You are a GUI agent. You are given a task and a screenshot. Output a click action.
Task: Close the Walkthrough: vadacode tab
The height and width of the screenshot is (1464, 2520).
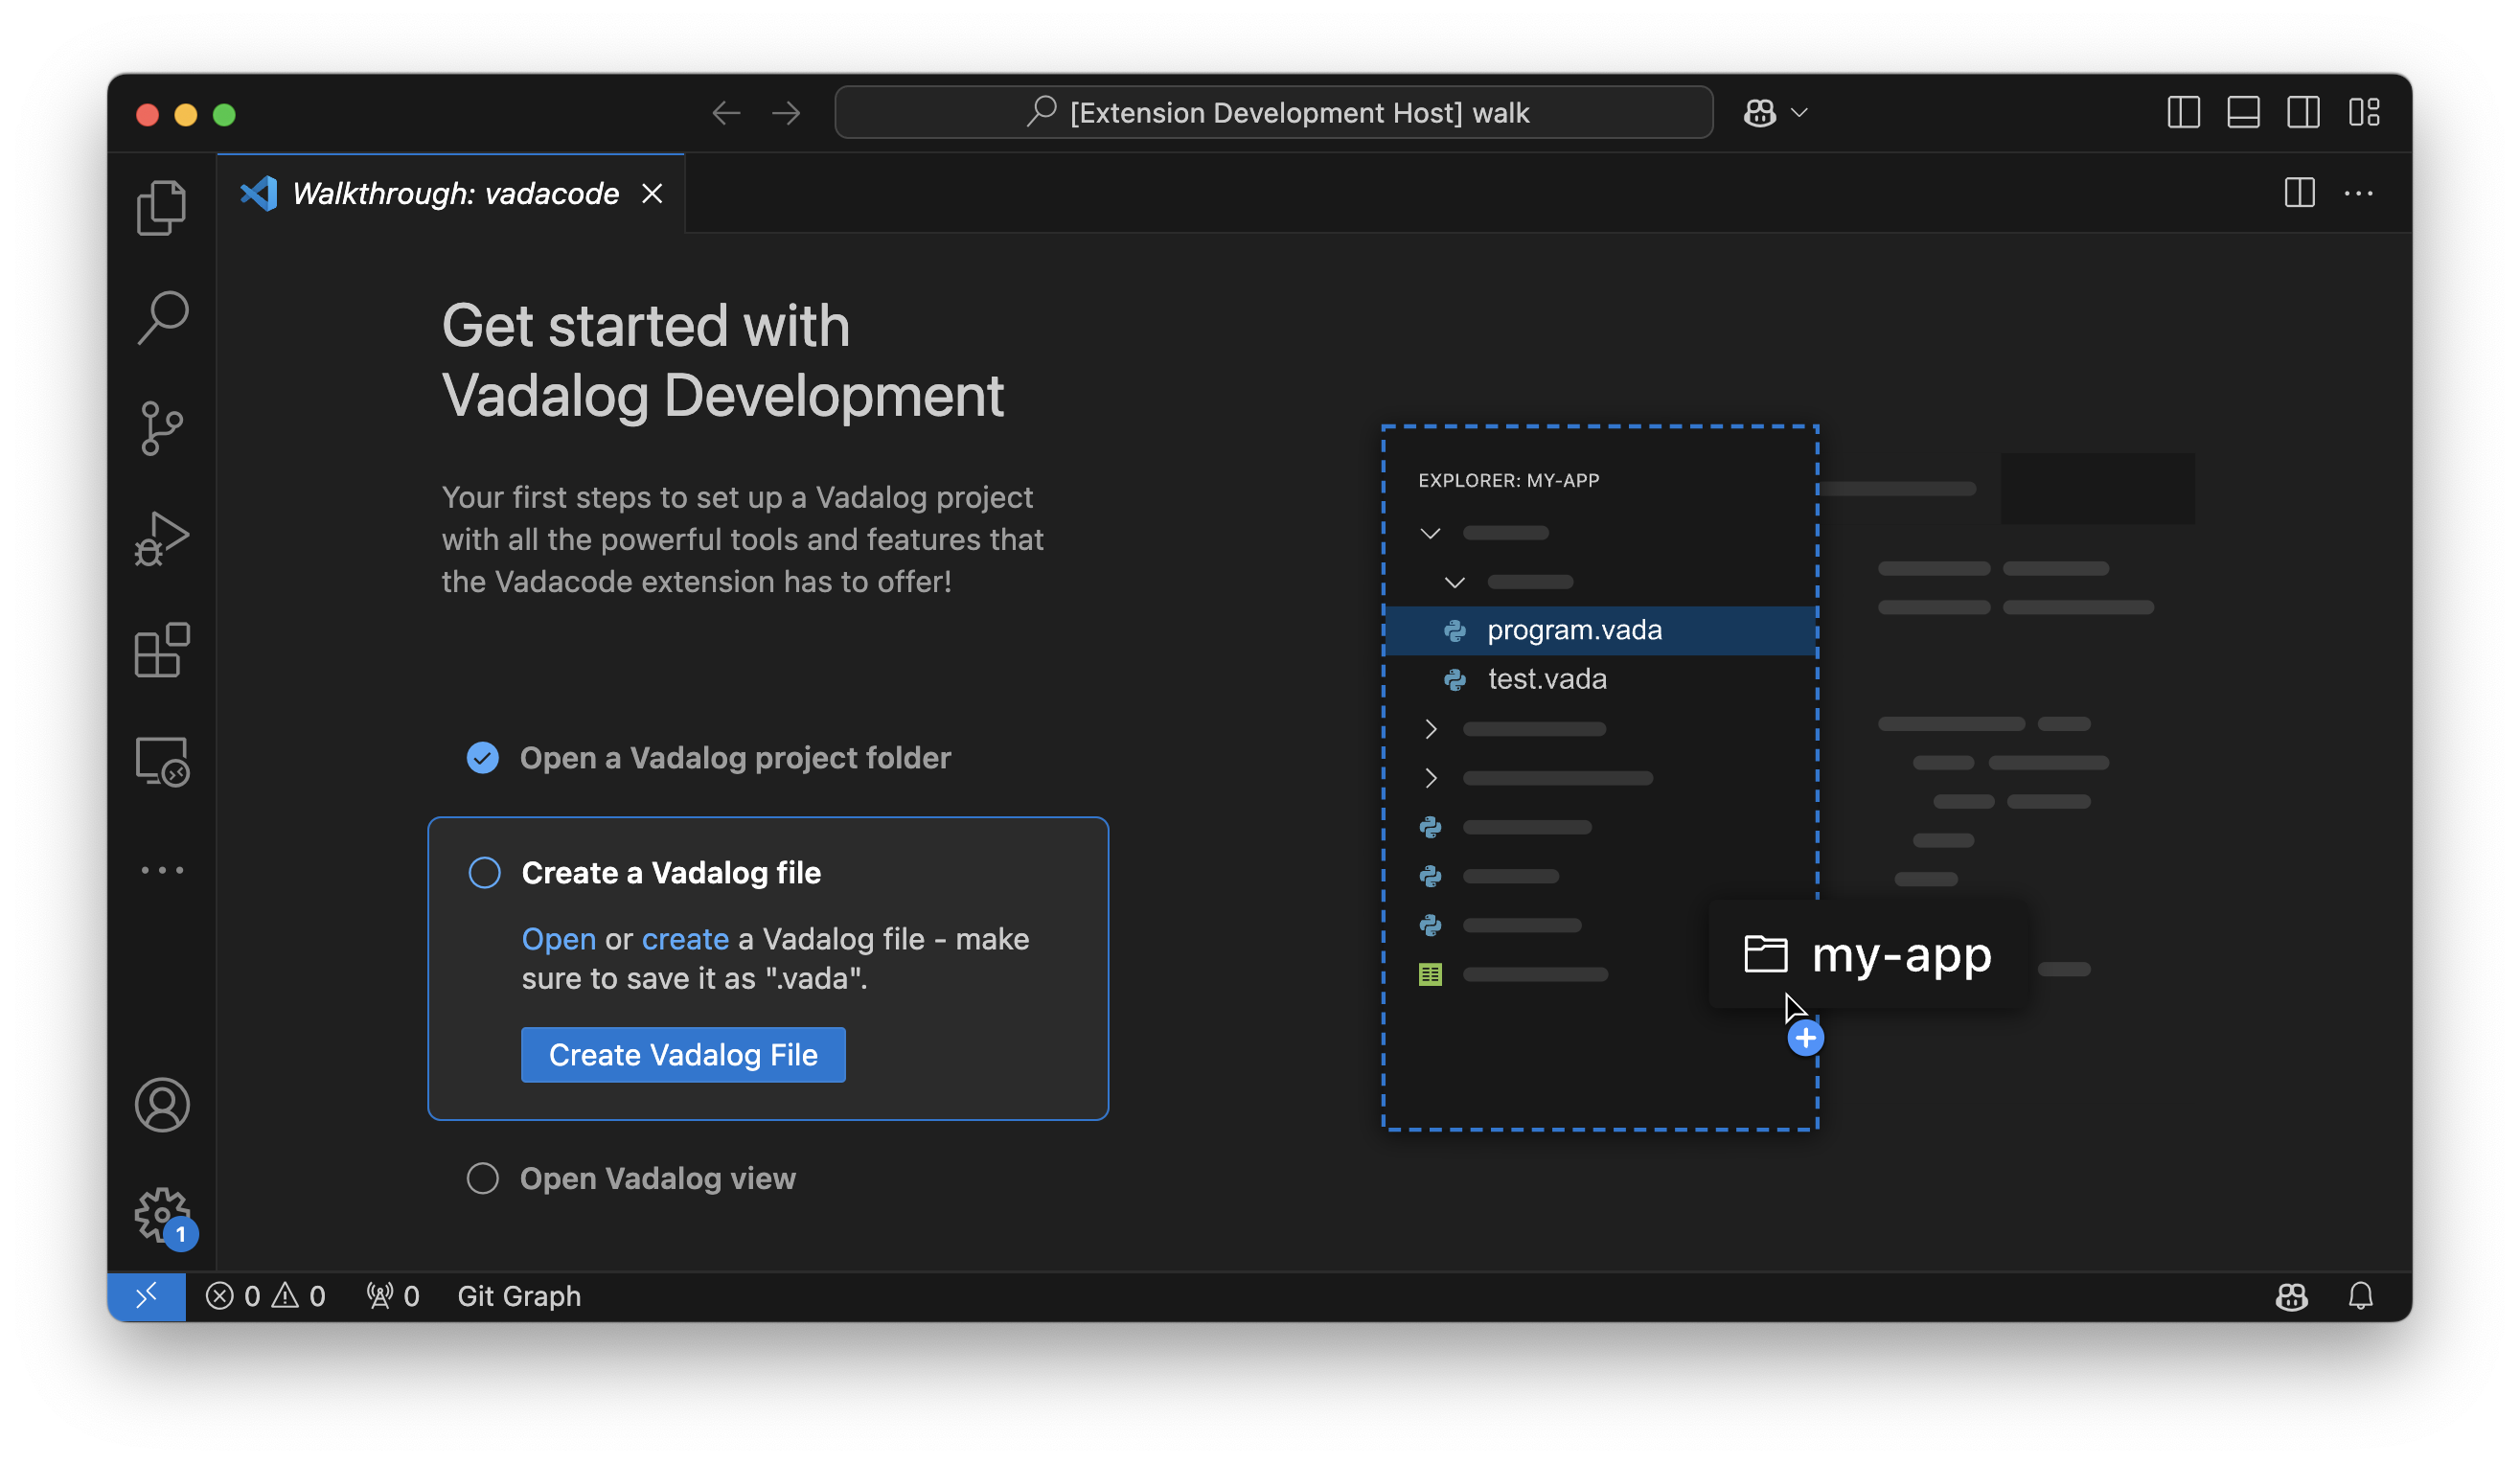[652, 193]
